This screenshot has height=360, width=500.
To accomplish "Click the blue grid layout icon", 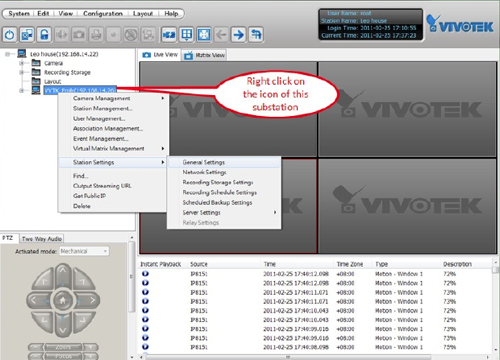I will point(187,34).
